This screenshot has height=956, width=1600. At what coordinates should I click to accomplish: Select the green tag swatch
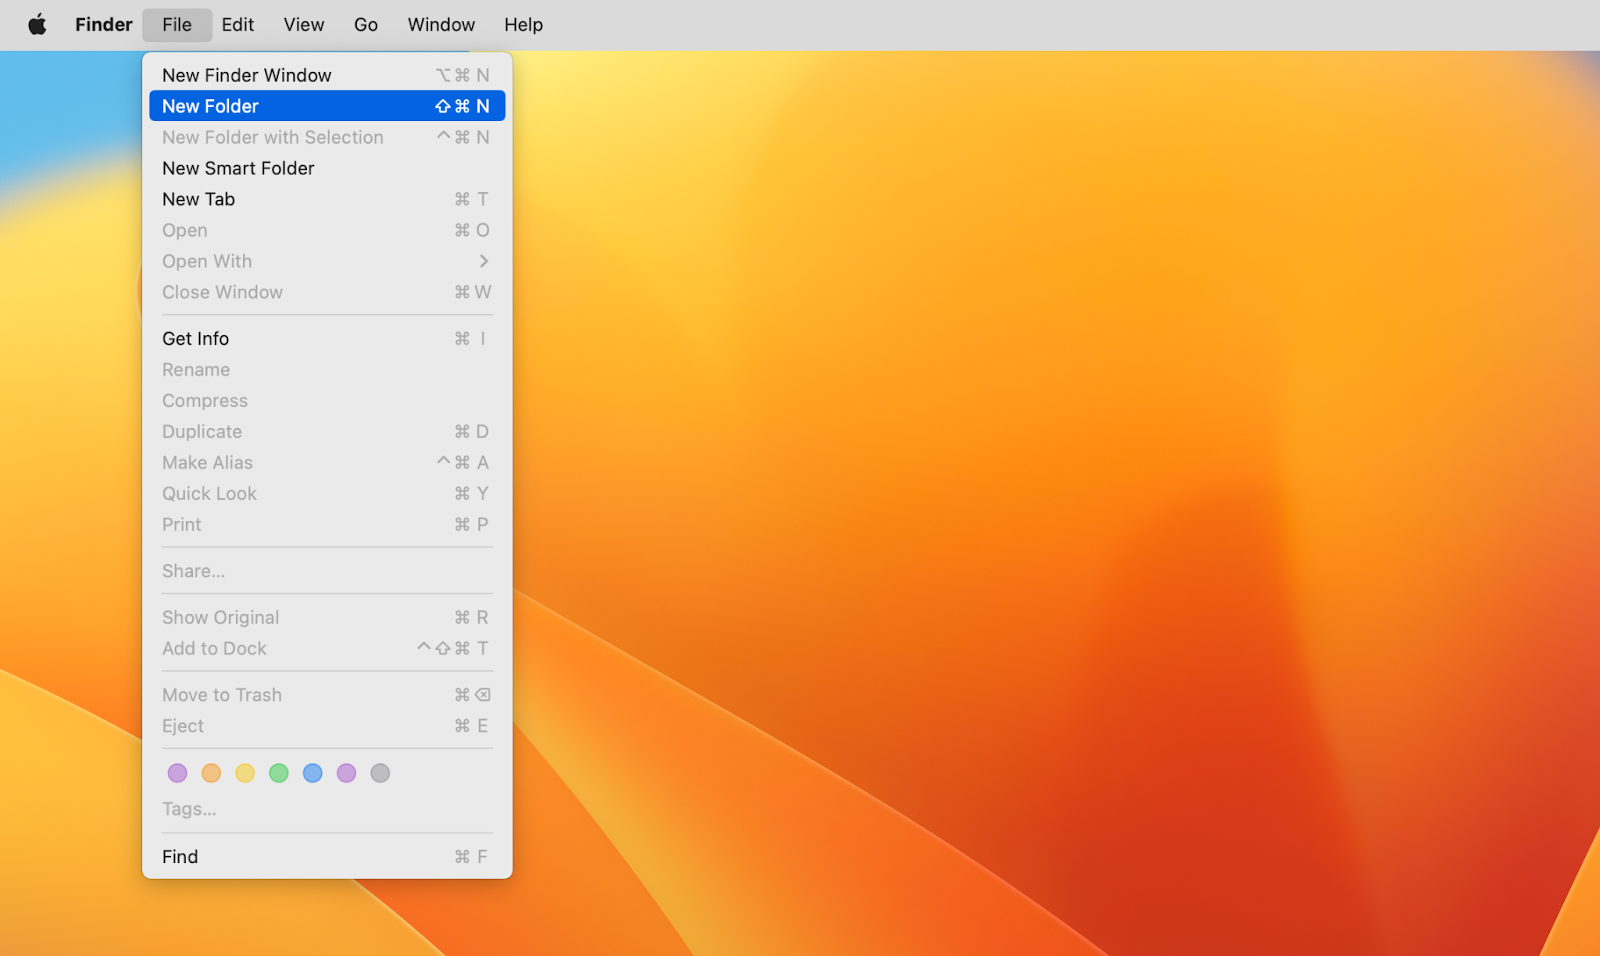pos(279,772)
